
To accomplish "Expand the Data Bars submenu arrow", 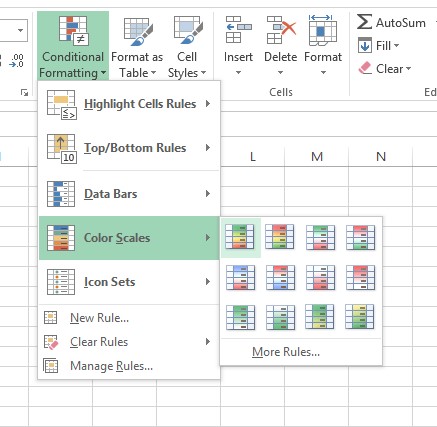I will coord(208,194).
